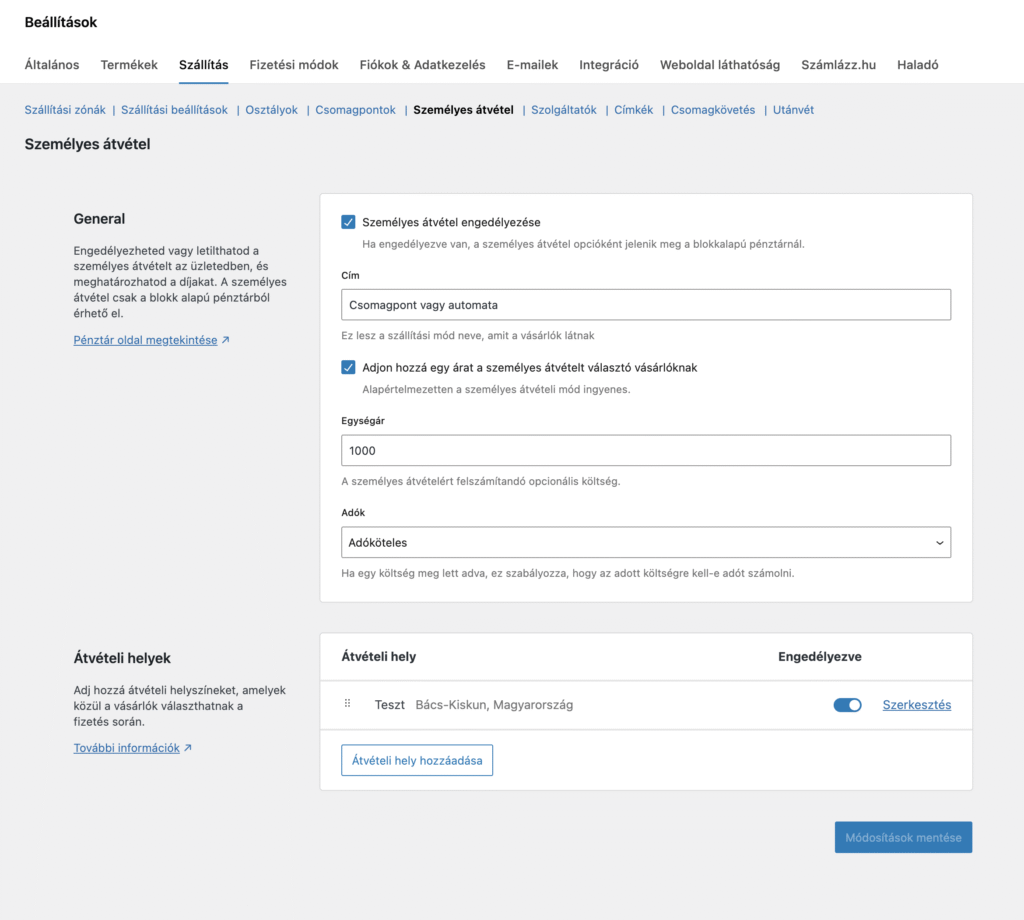Click the Módosítások mentése button
Screen dimensions: 1024x920
coord(903,837)
